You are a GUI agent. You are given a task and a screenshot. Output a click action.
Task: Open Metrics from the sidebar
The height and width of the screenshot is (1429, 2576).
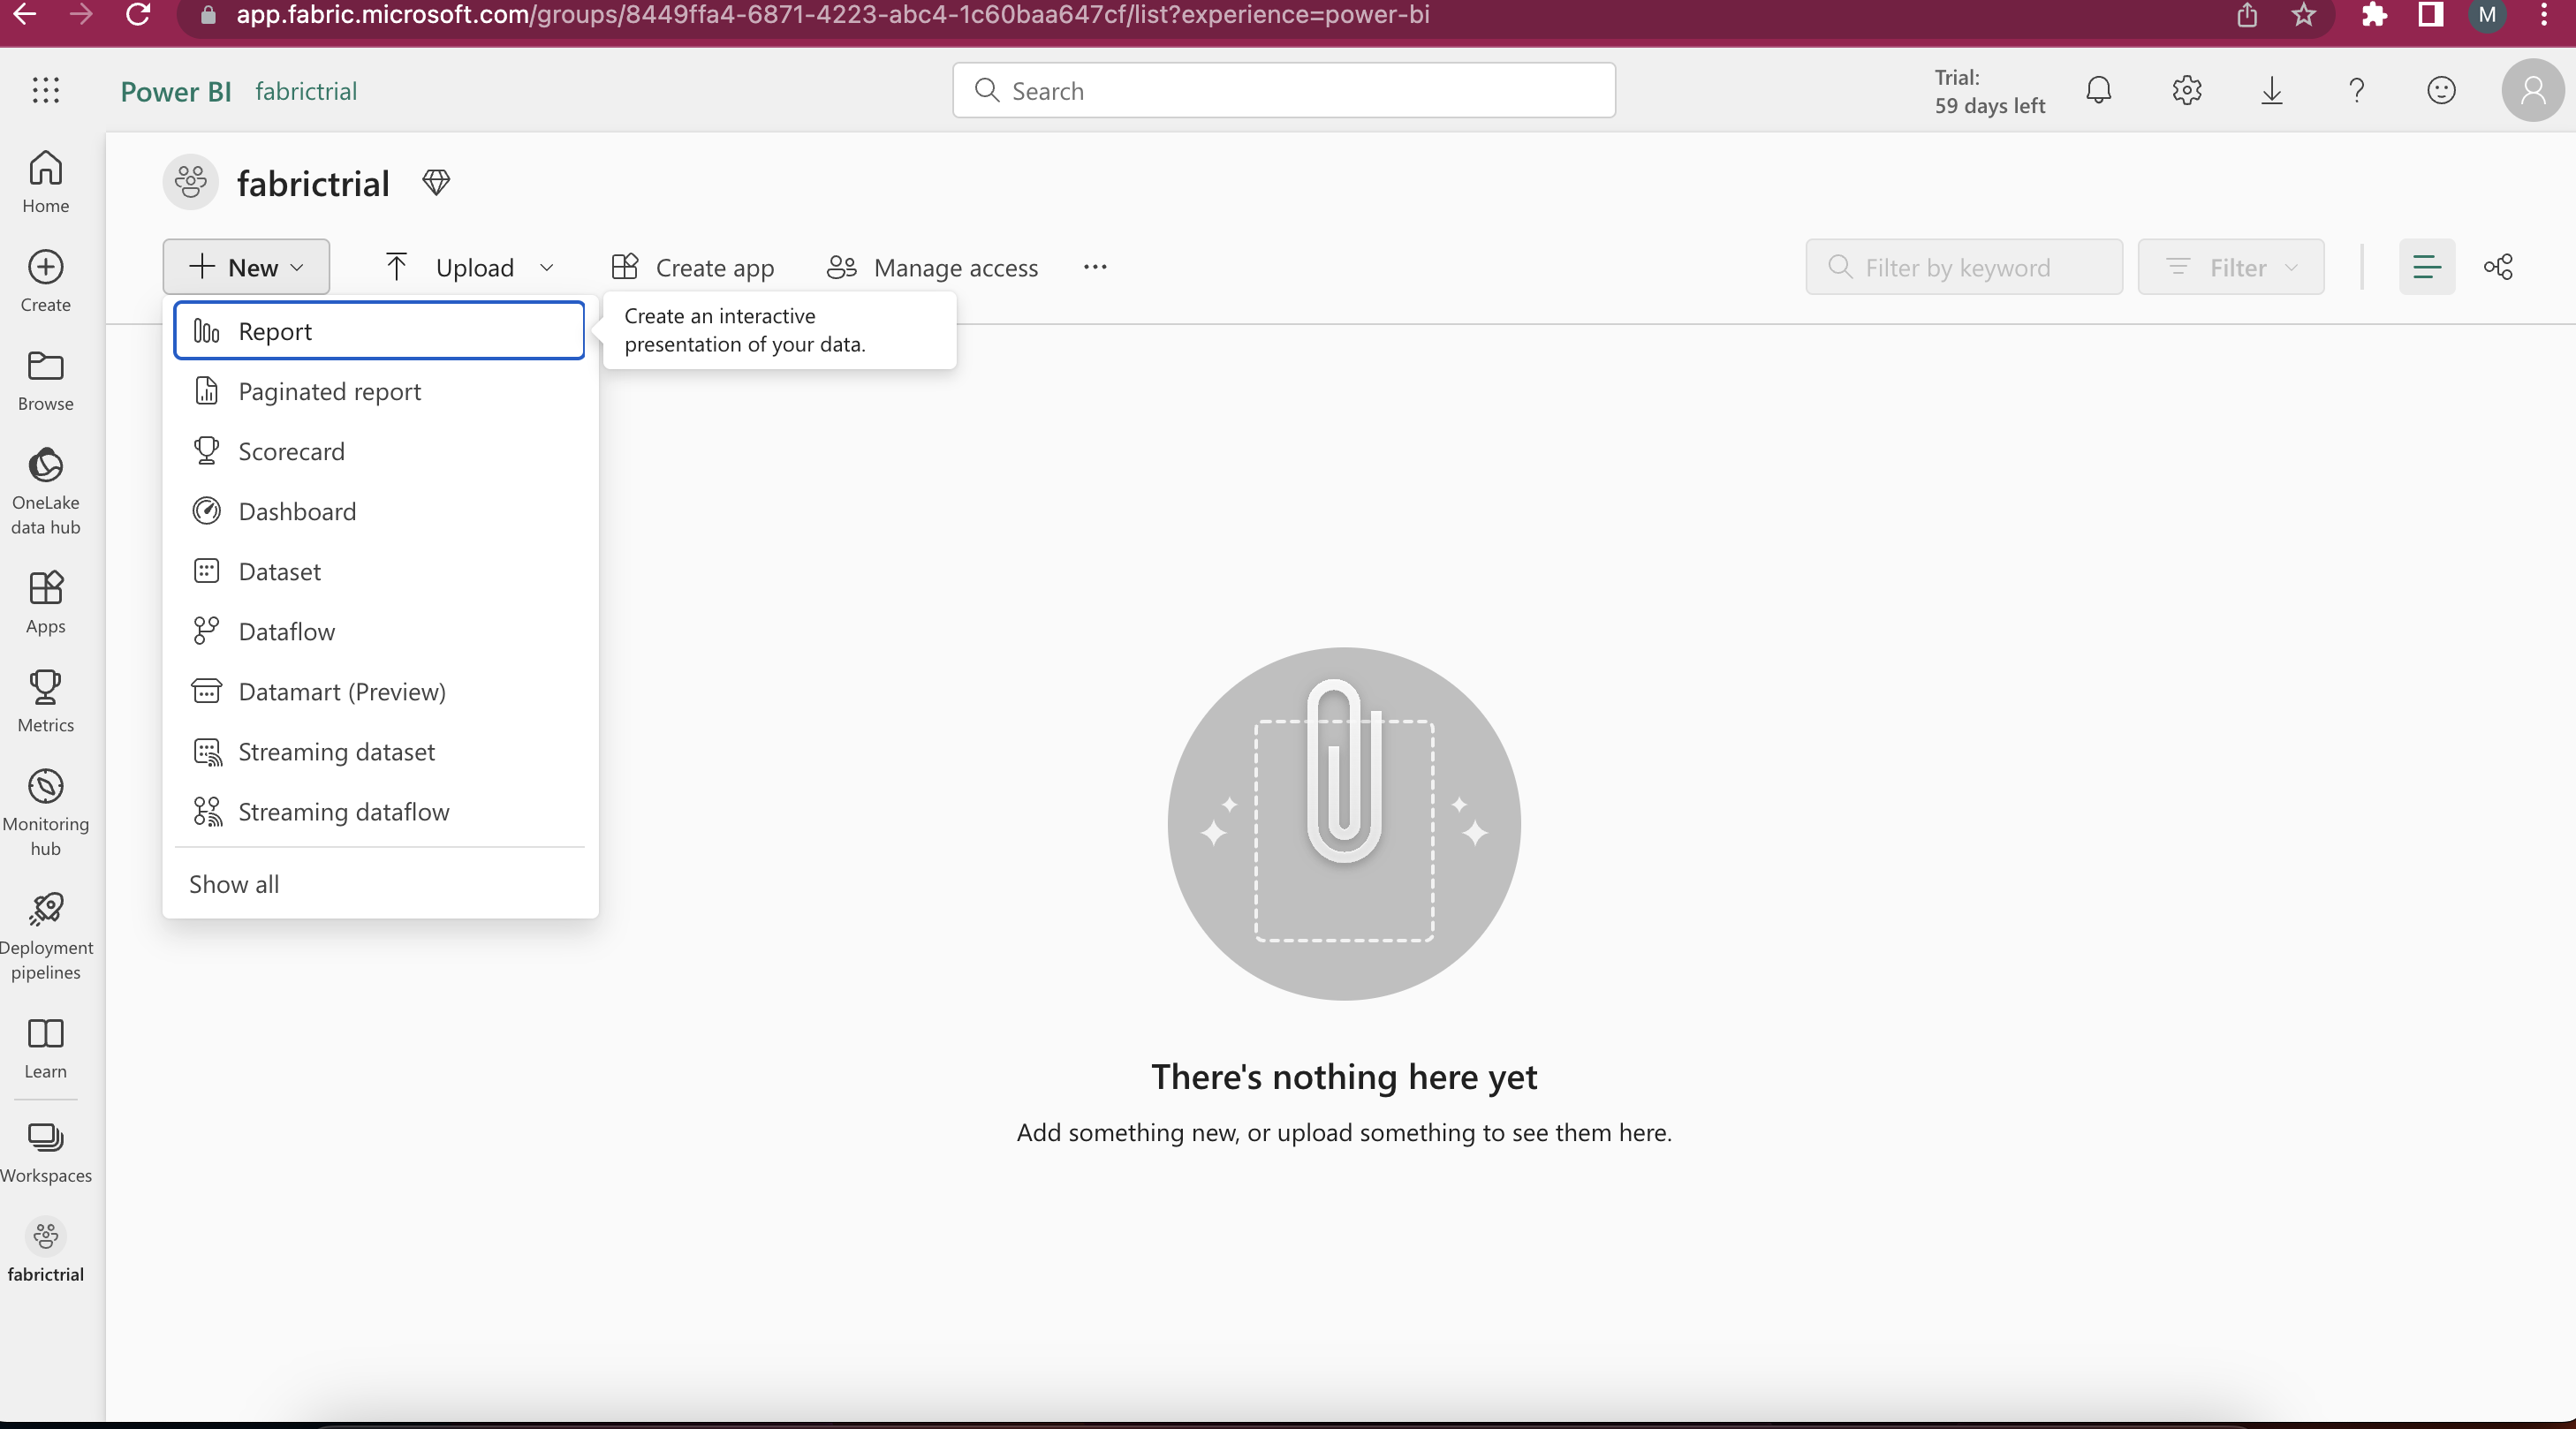tap(46, 702)
